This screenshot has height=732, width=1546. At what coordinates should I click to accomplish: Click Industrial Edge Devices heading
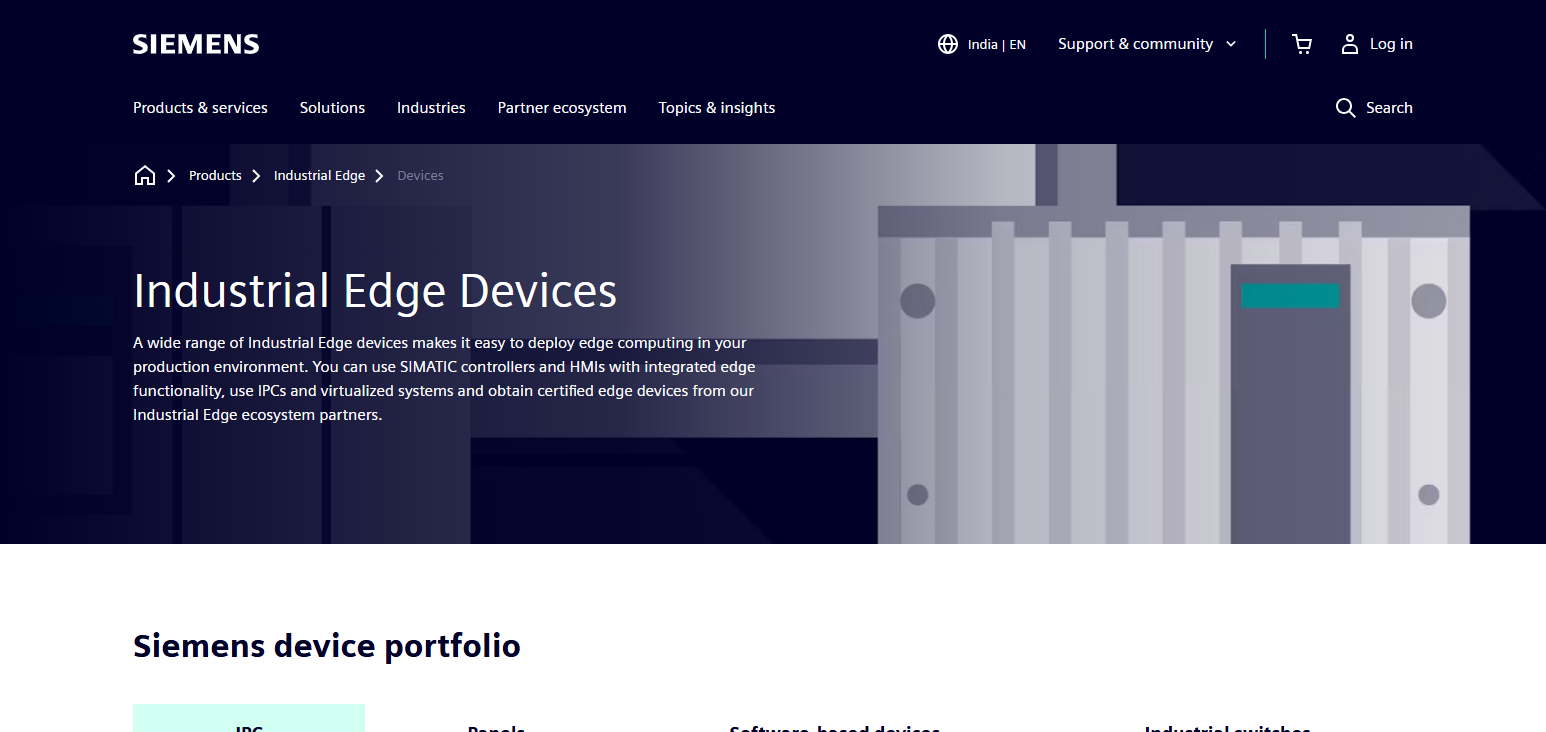pyautogui.click(x=375, y=291)
